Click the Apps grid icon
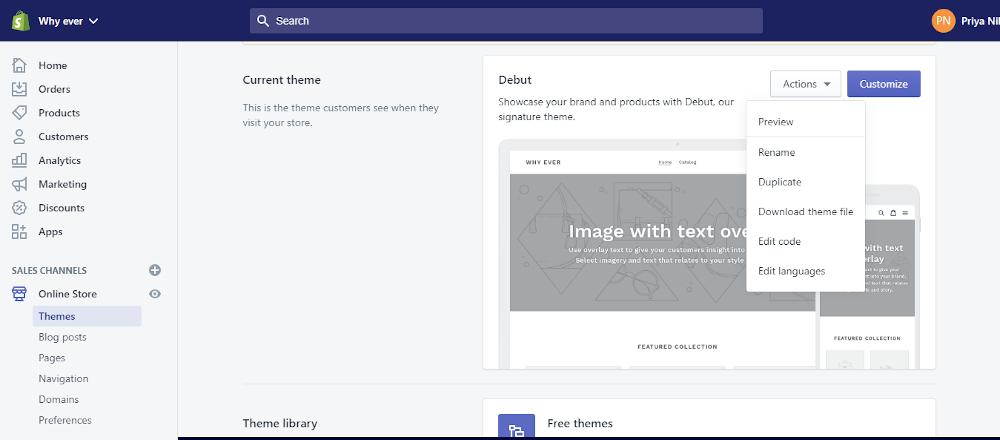This screenshot has height=440, width=1000. point(20,231)
